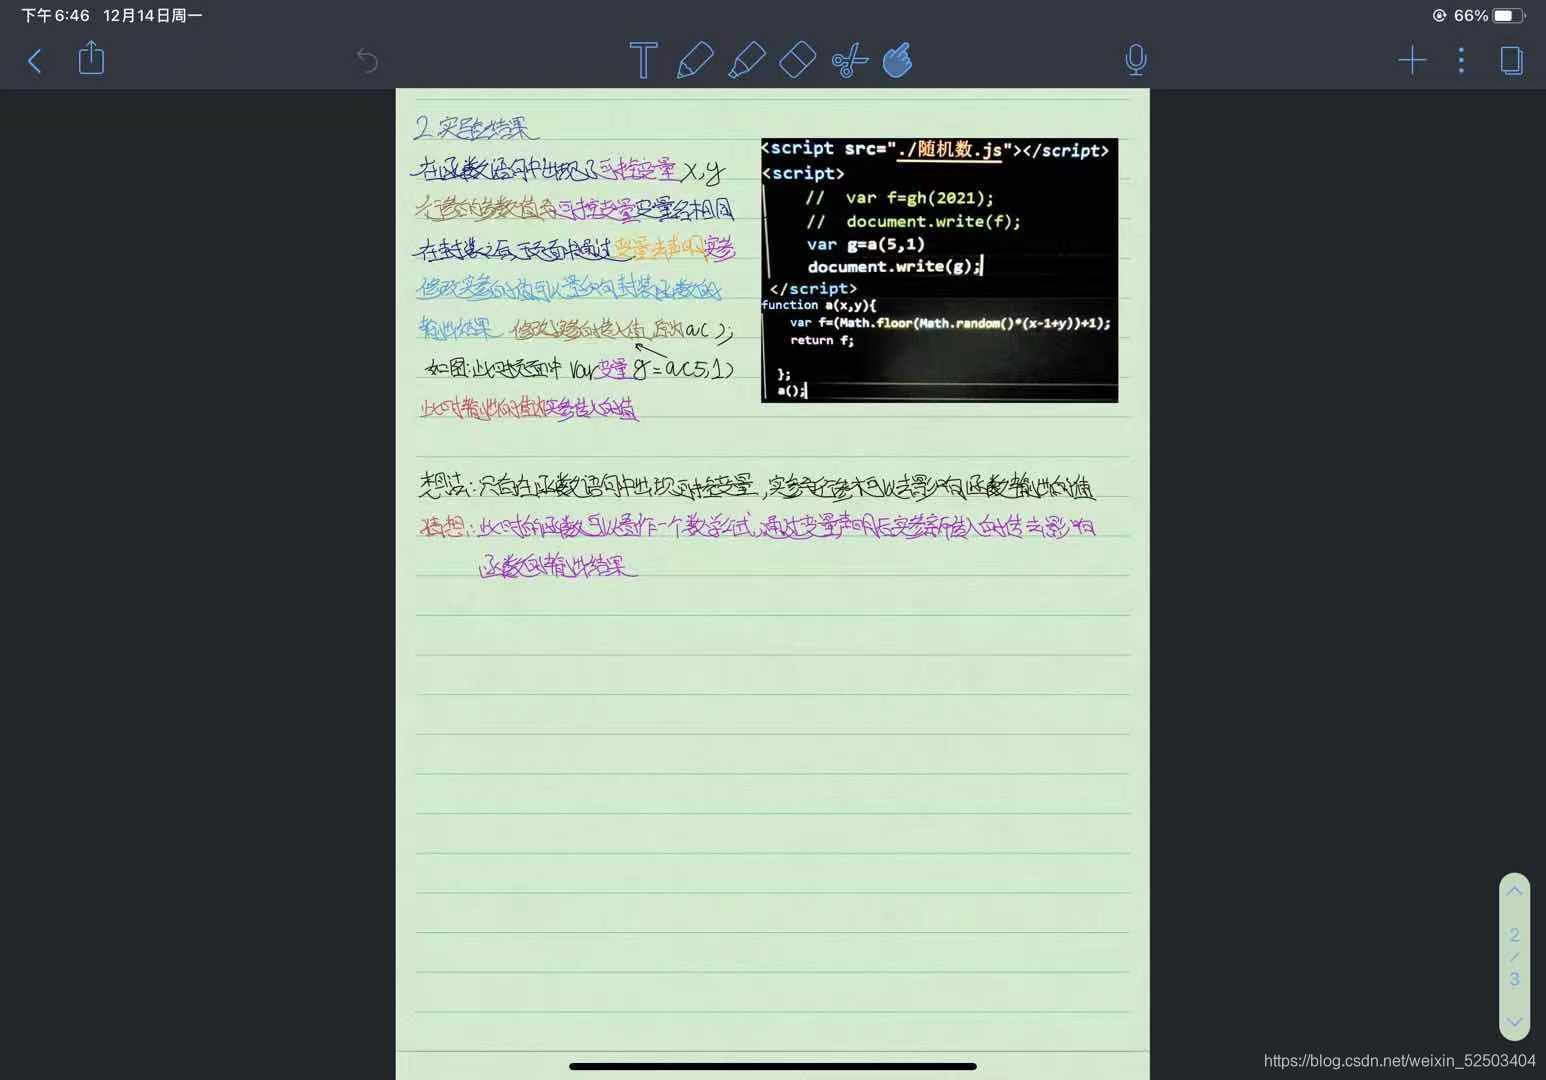Select the embedded script code screenshot

click(939, 270)
